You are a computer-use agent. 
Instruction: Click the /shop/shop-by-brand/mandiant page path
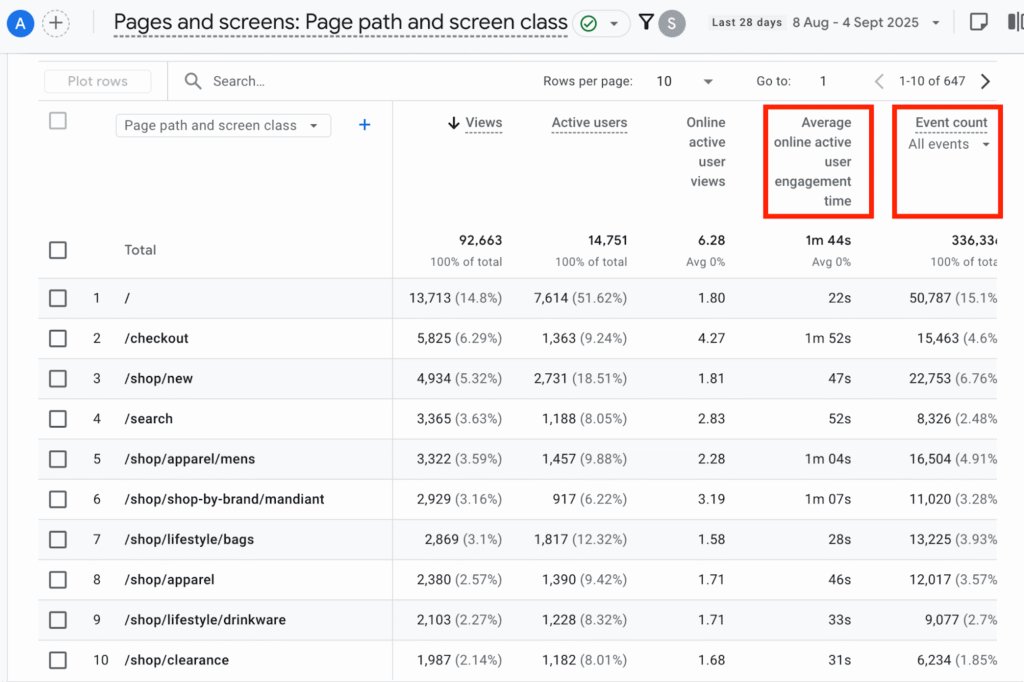(225, 500)
